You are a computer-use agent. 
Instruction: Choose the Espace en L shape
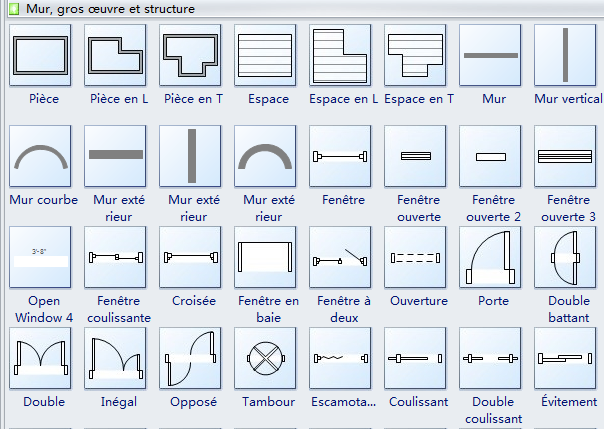coord(340,55)
